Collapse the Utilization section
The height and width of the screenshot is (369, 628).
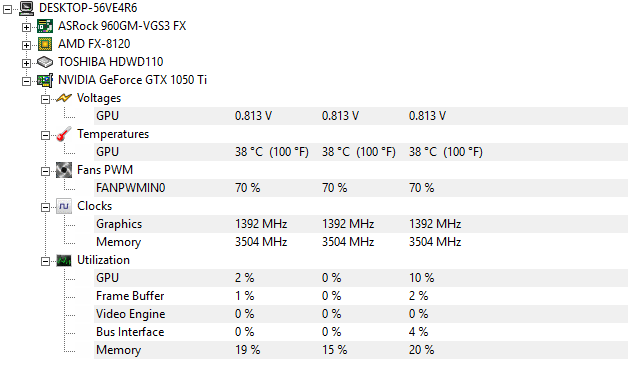tap(45, 262)
